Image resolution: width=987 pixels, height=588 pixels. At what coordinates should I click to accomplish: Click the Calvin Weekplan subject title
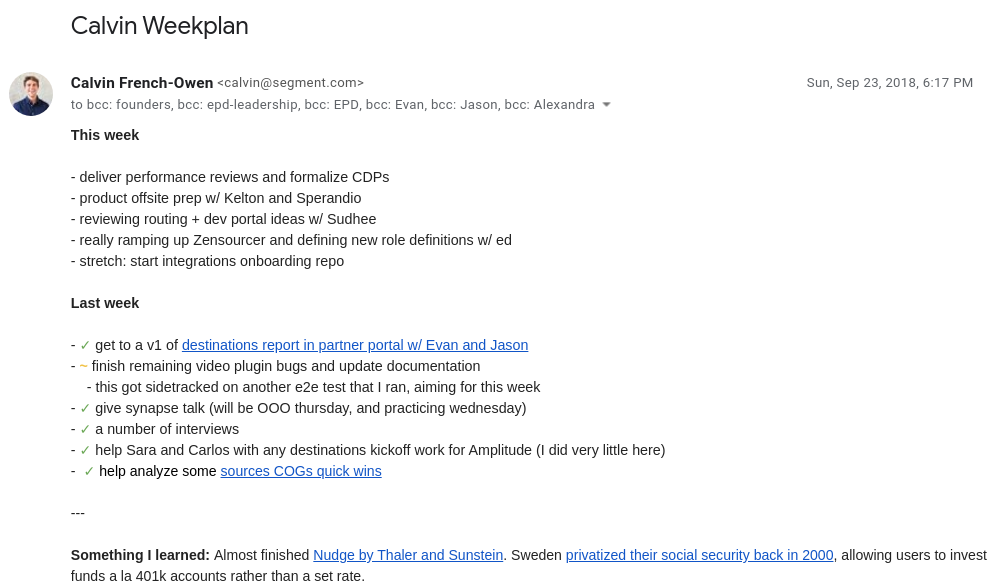pos(159,26)
